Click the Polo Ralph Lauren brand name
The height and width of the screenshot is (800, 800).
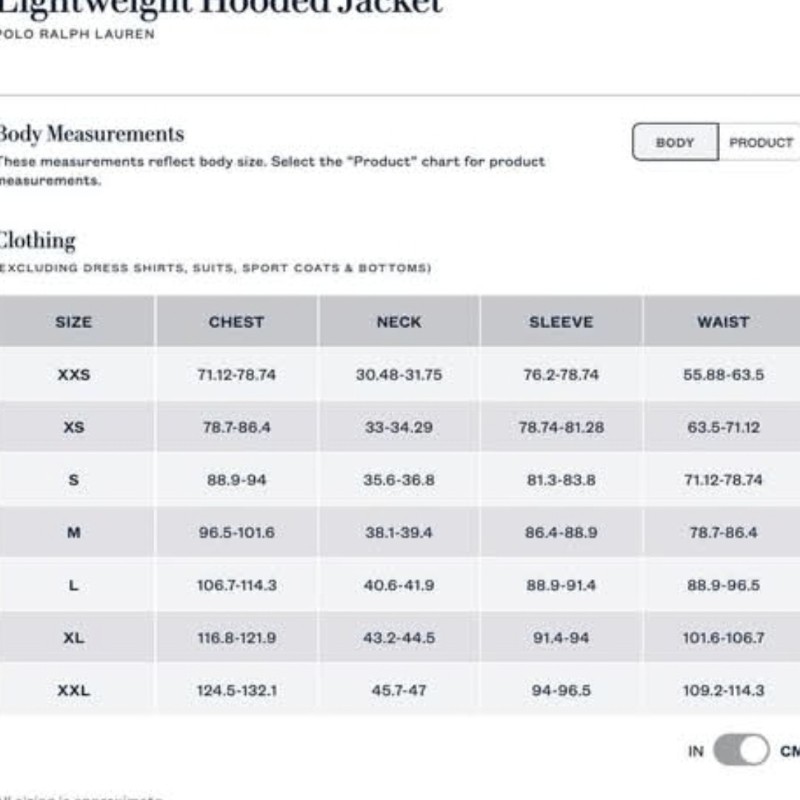[78, 34]
